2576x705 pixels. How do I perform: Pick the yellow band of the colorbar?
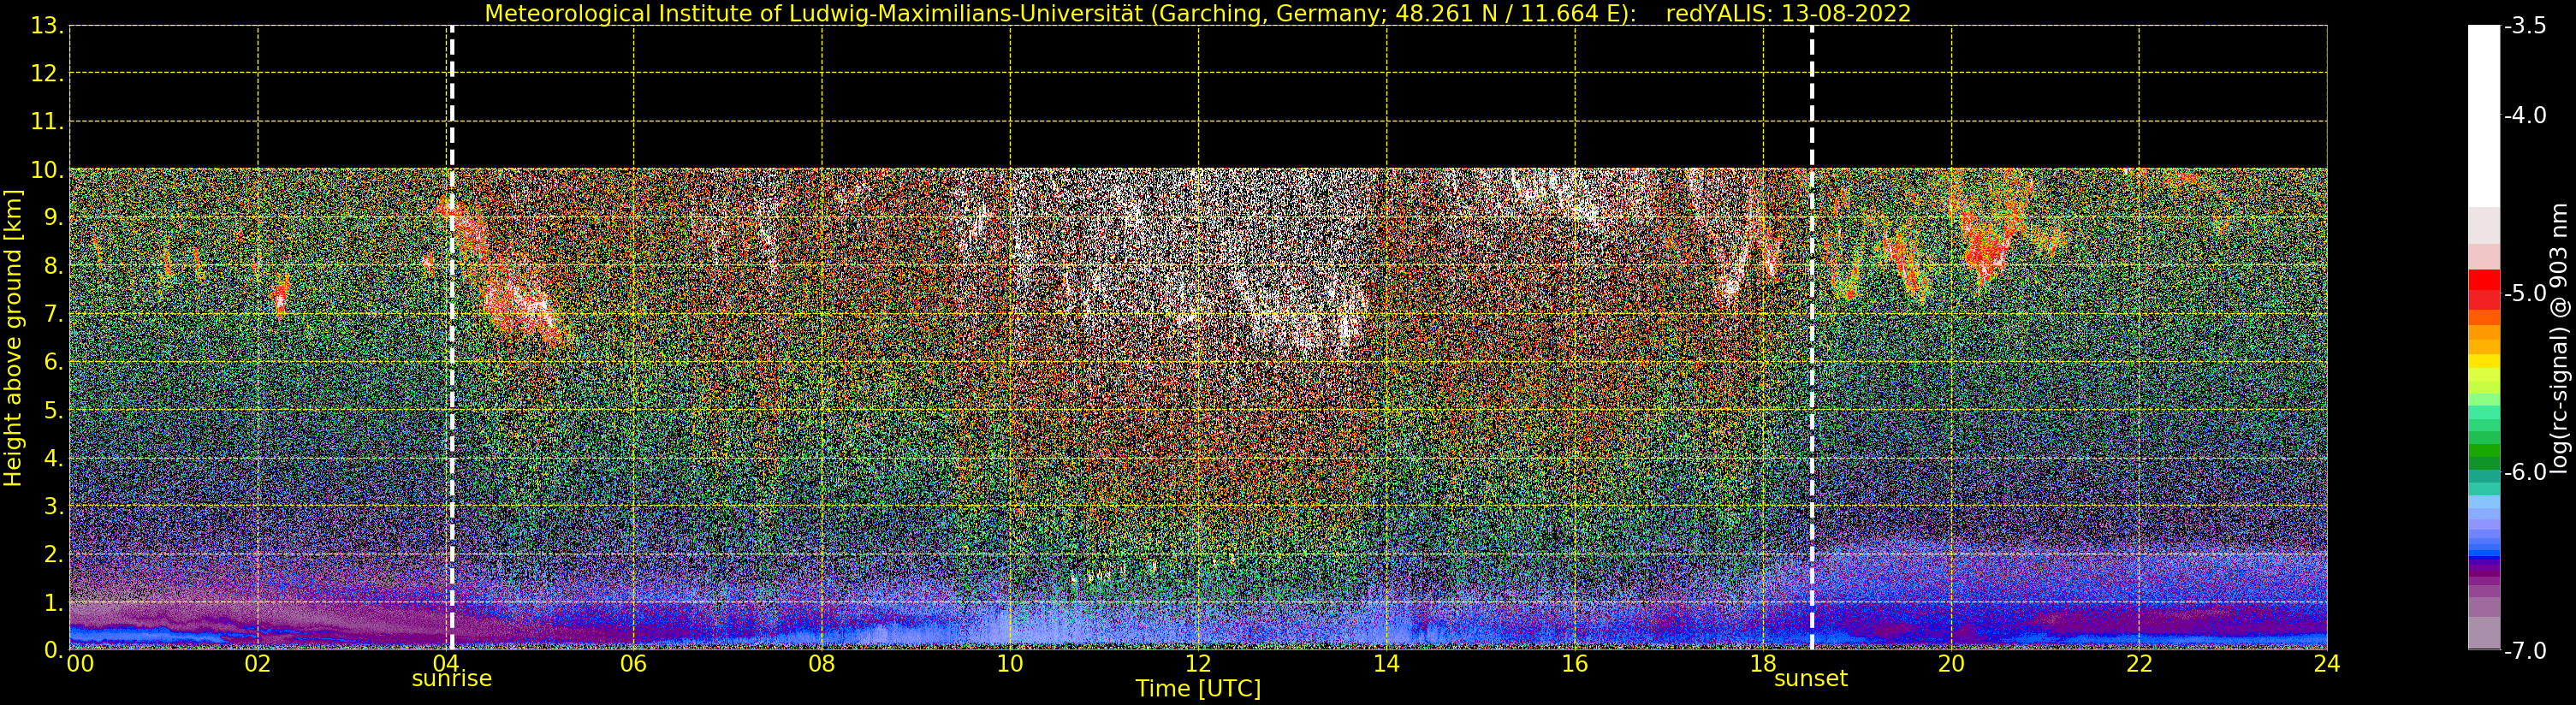(2484, 362)
